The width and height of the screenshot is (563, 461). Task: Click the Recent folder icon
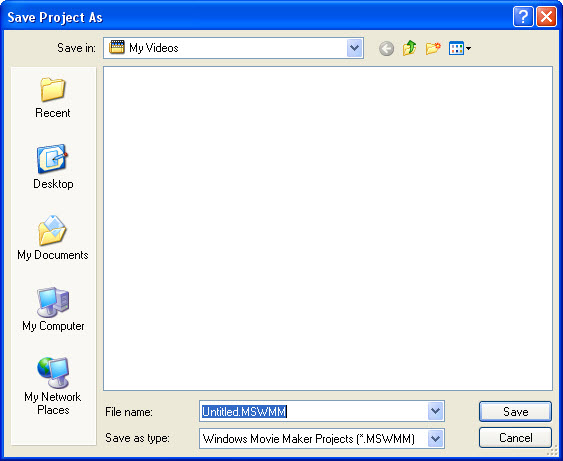[x=53, y=89]
